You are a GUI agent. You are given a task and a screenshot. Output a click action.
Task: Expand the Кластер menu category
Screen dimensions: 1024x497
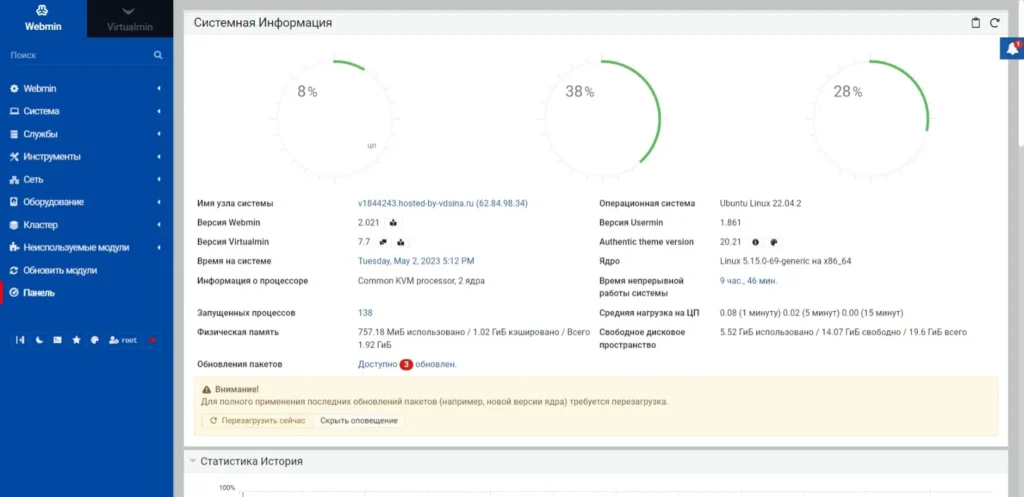(x=86, y=225)
